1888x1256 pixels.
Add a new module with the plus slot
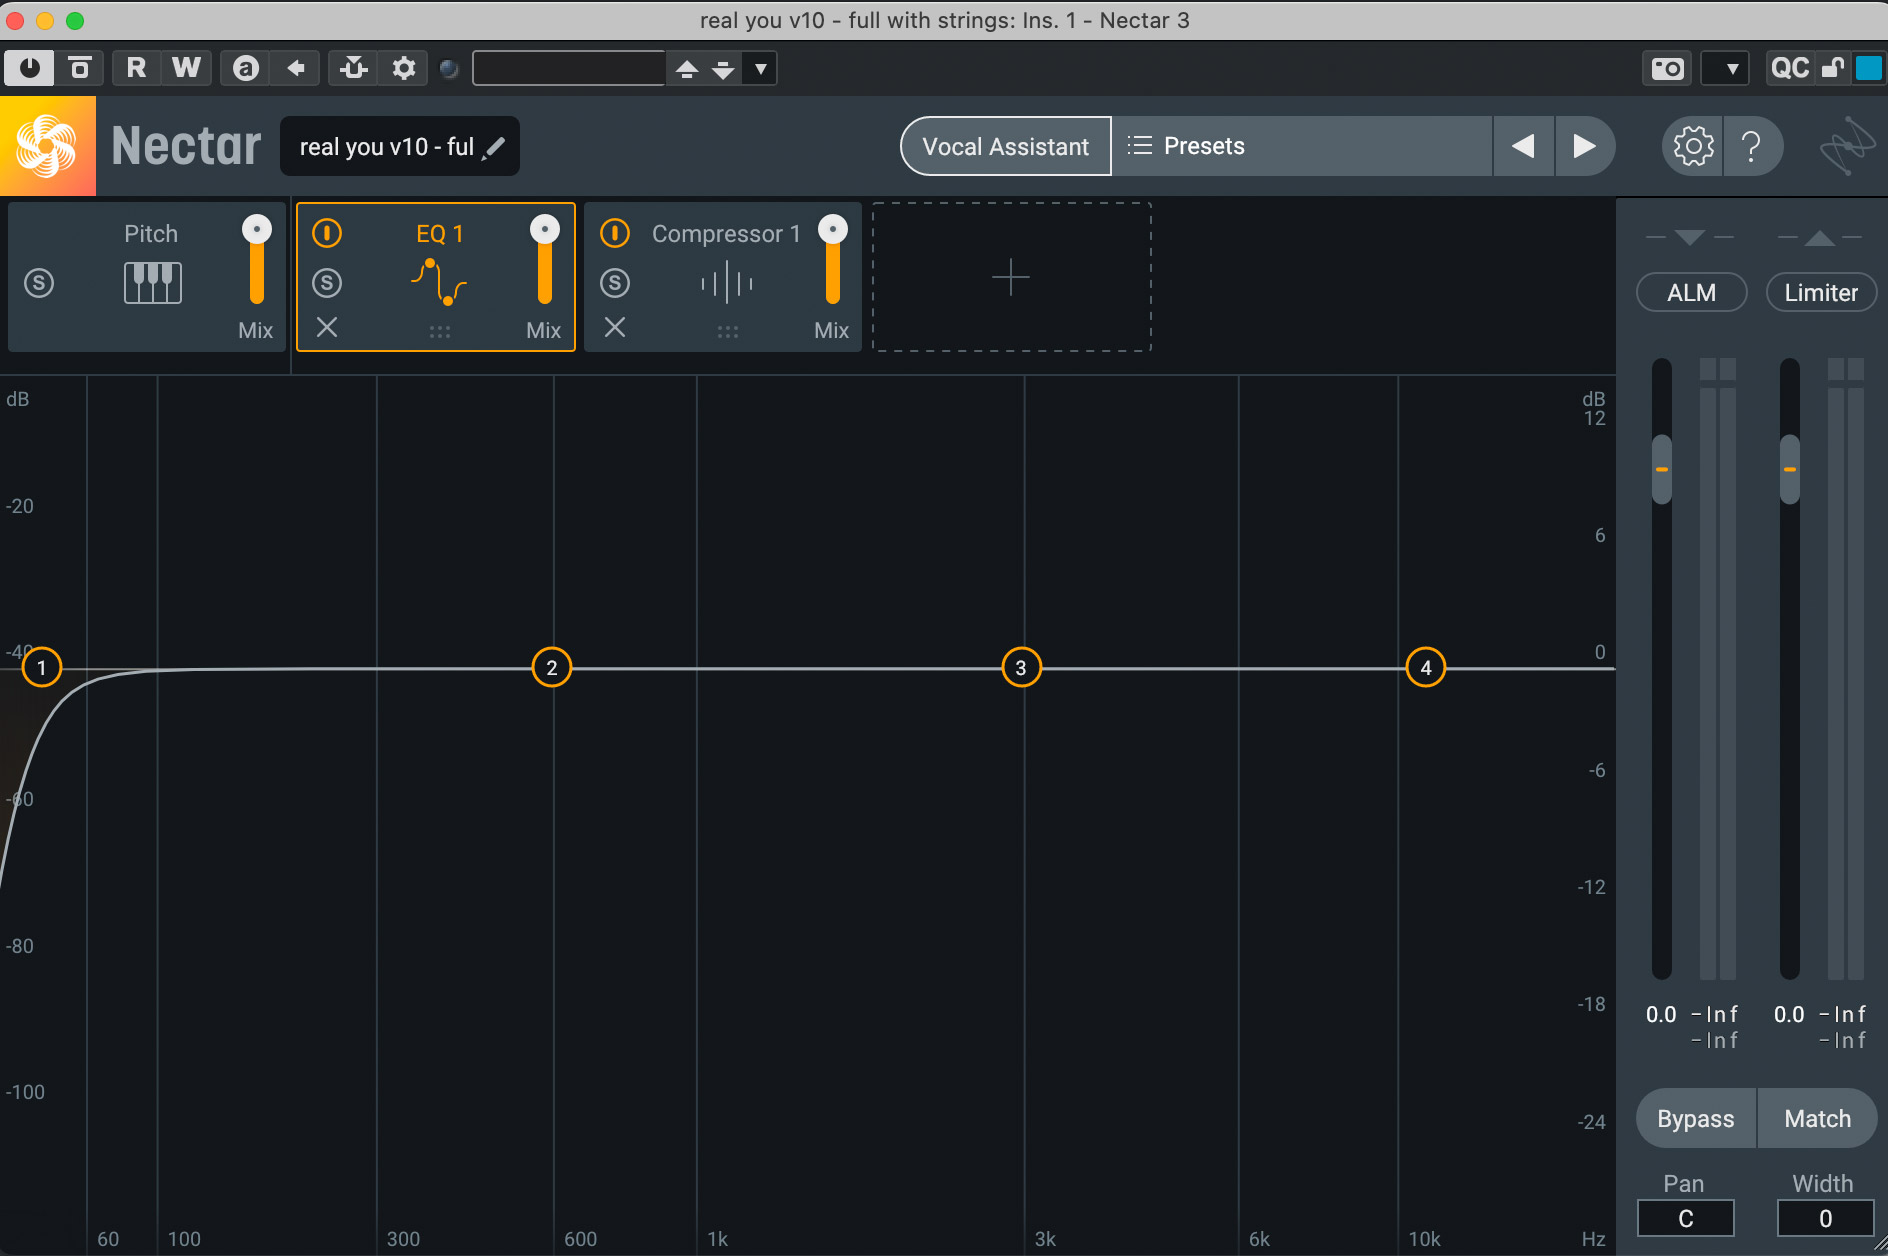(x=1011, y=277)
